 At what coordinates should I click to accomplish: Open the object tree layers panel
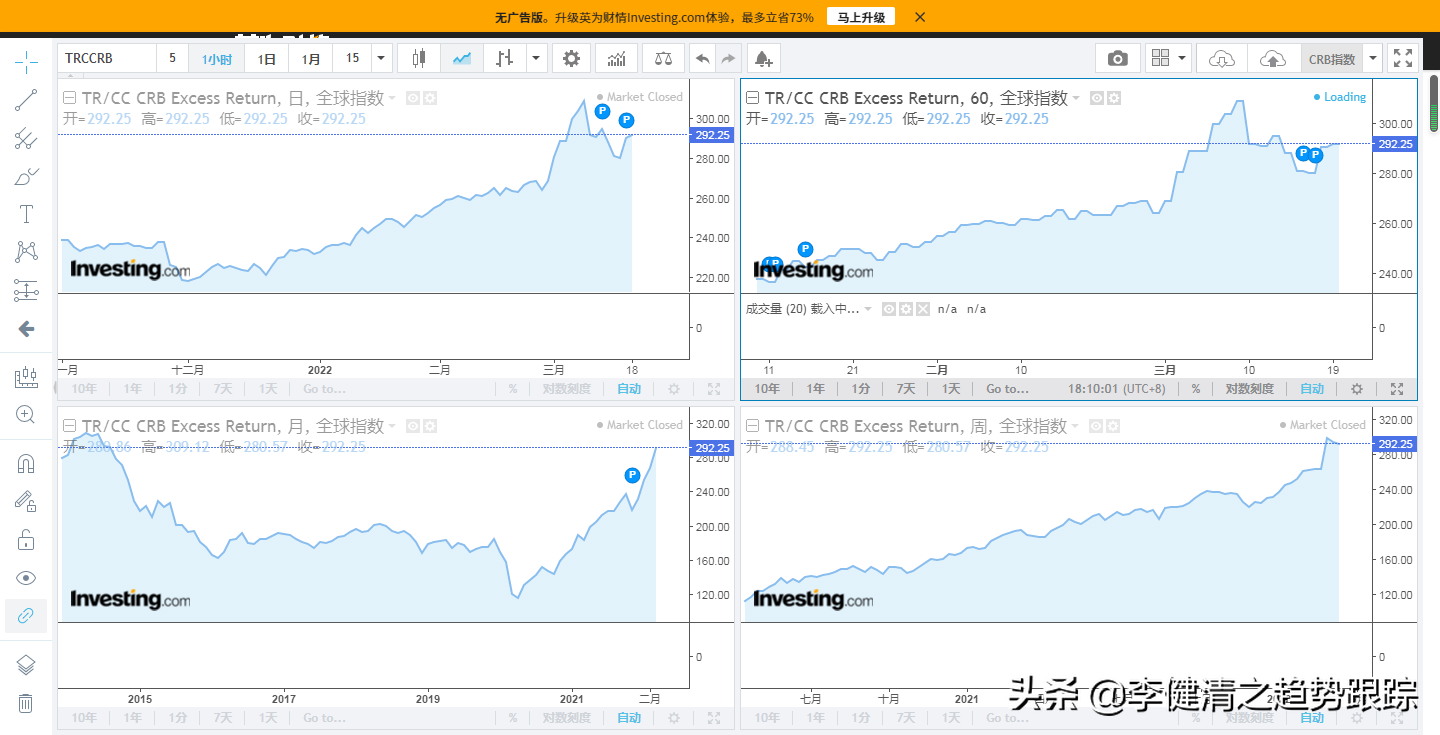click(26, 665)
